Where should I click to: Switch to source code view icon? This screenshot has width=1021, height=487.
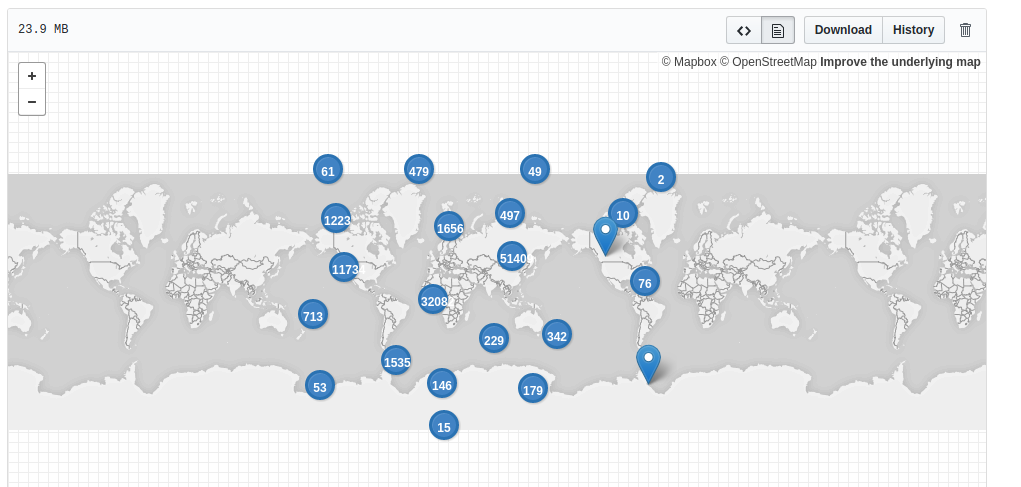point(744,30)
